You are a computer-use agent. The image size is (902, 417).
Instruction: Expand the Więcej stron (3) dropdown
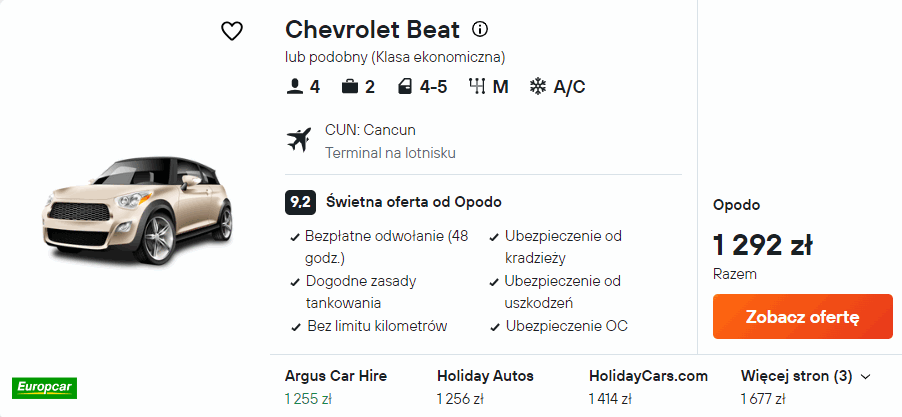pyautogui.click(x=805, y=377)
